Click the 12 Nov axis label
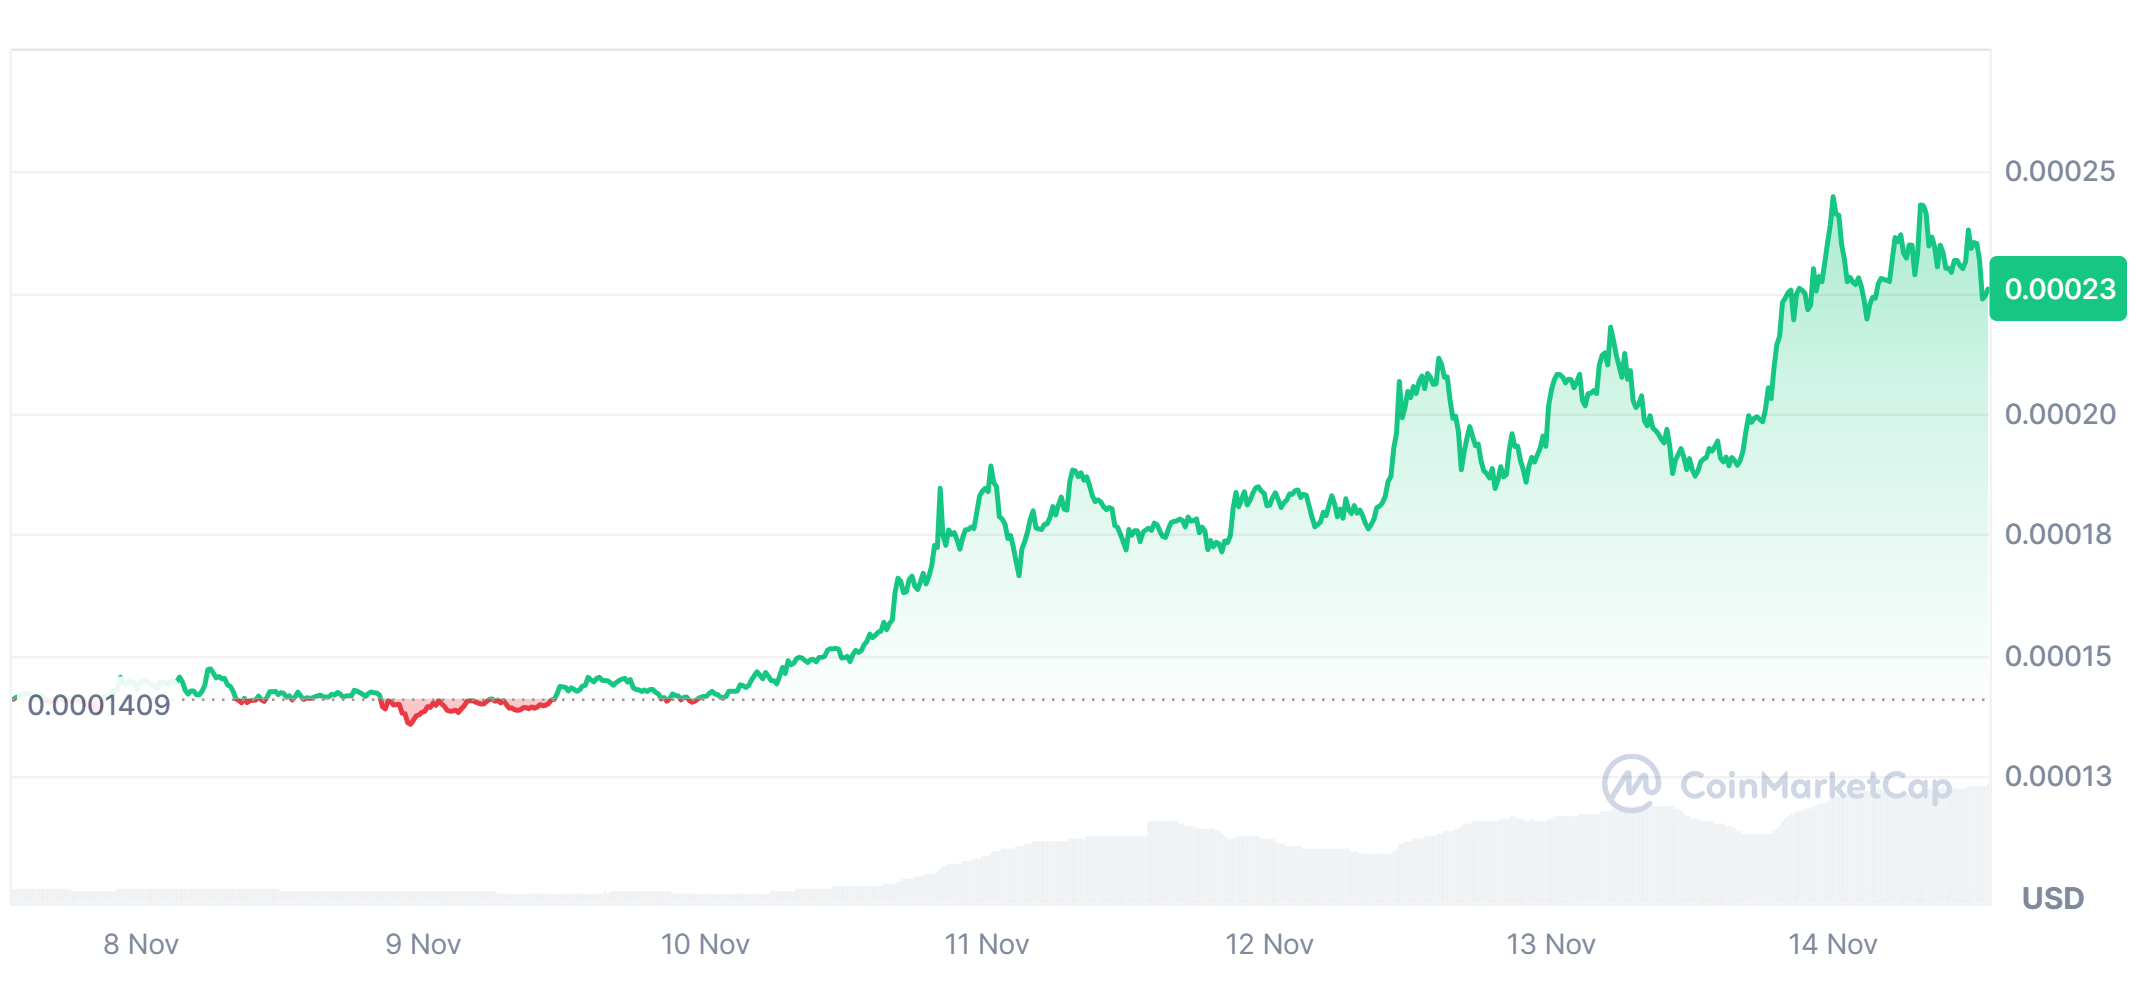The height and width of the screenshot is (996, 2154). click(1269, 944)
